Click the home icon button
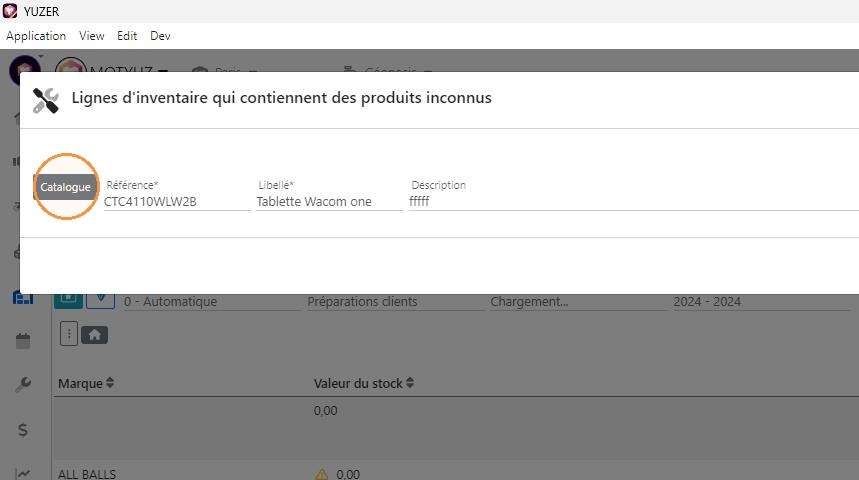Viewport: 859px width, 480px height. pos(94,335)
